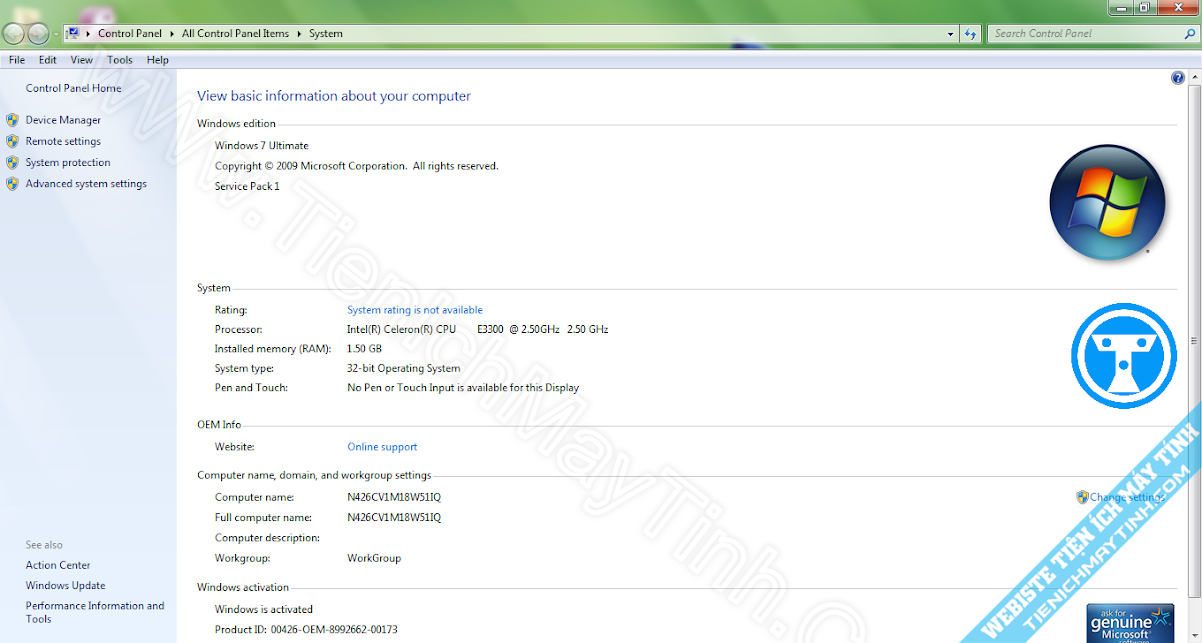Screen dimensions: 1202x643
Task: Click the Back navigation arrow button
Action: [13, 34]
